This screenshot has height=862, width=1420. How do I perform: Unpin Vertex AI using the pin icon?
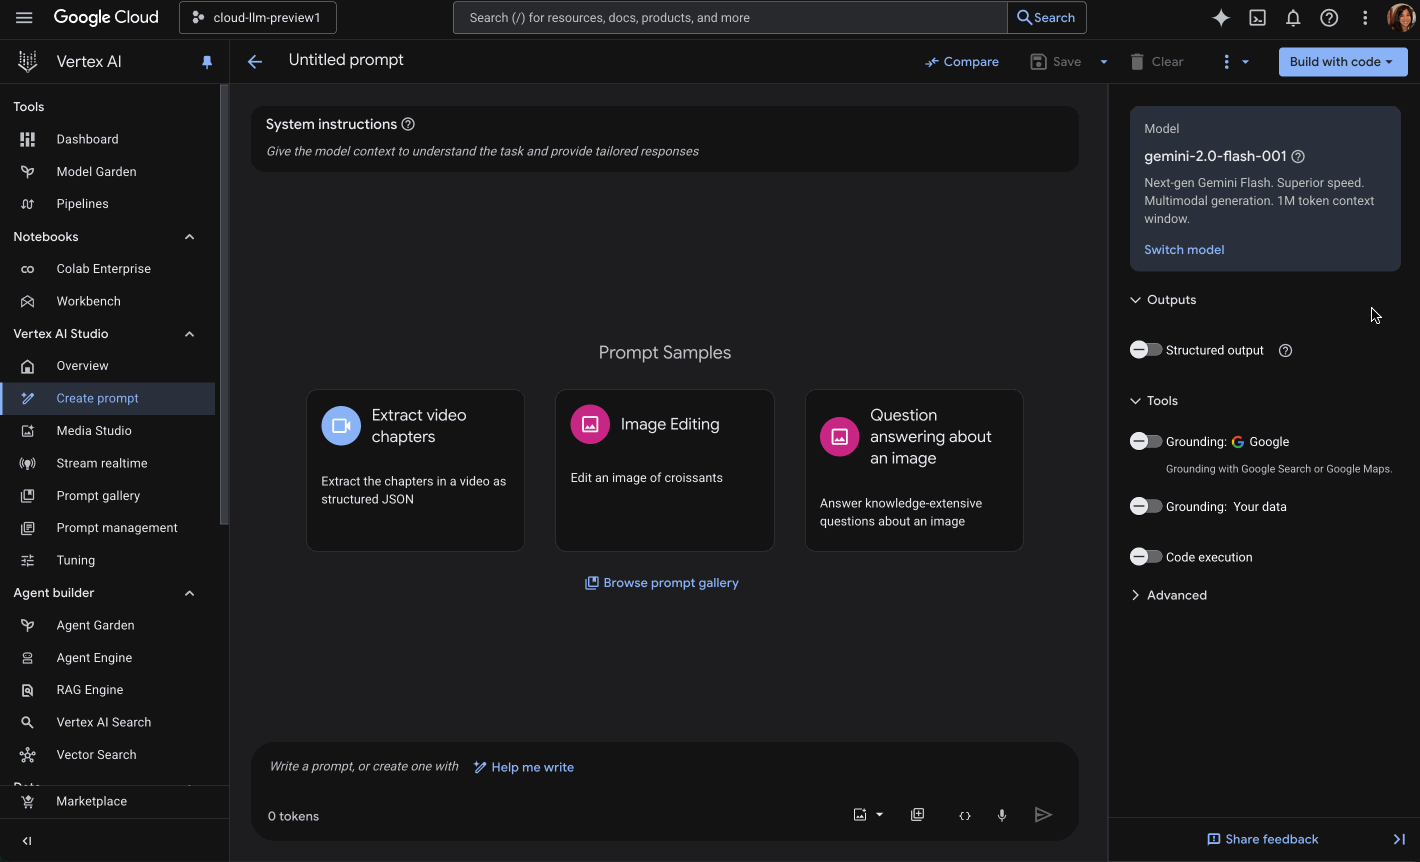click(x=207, y=62)
